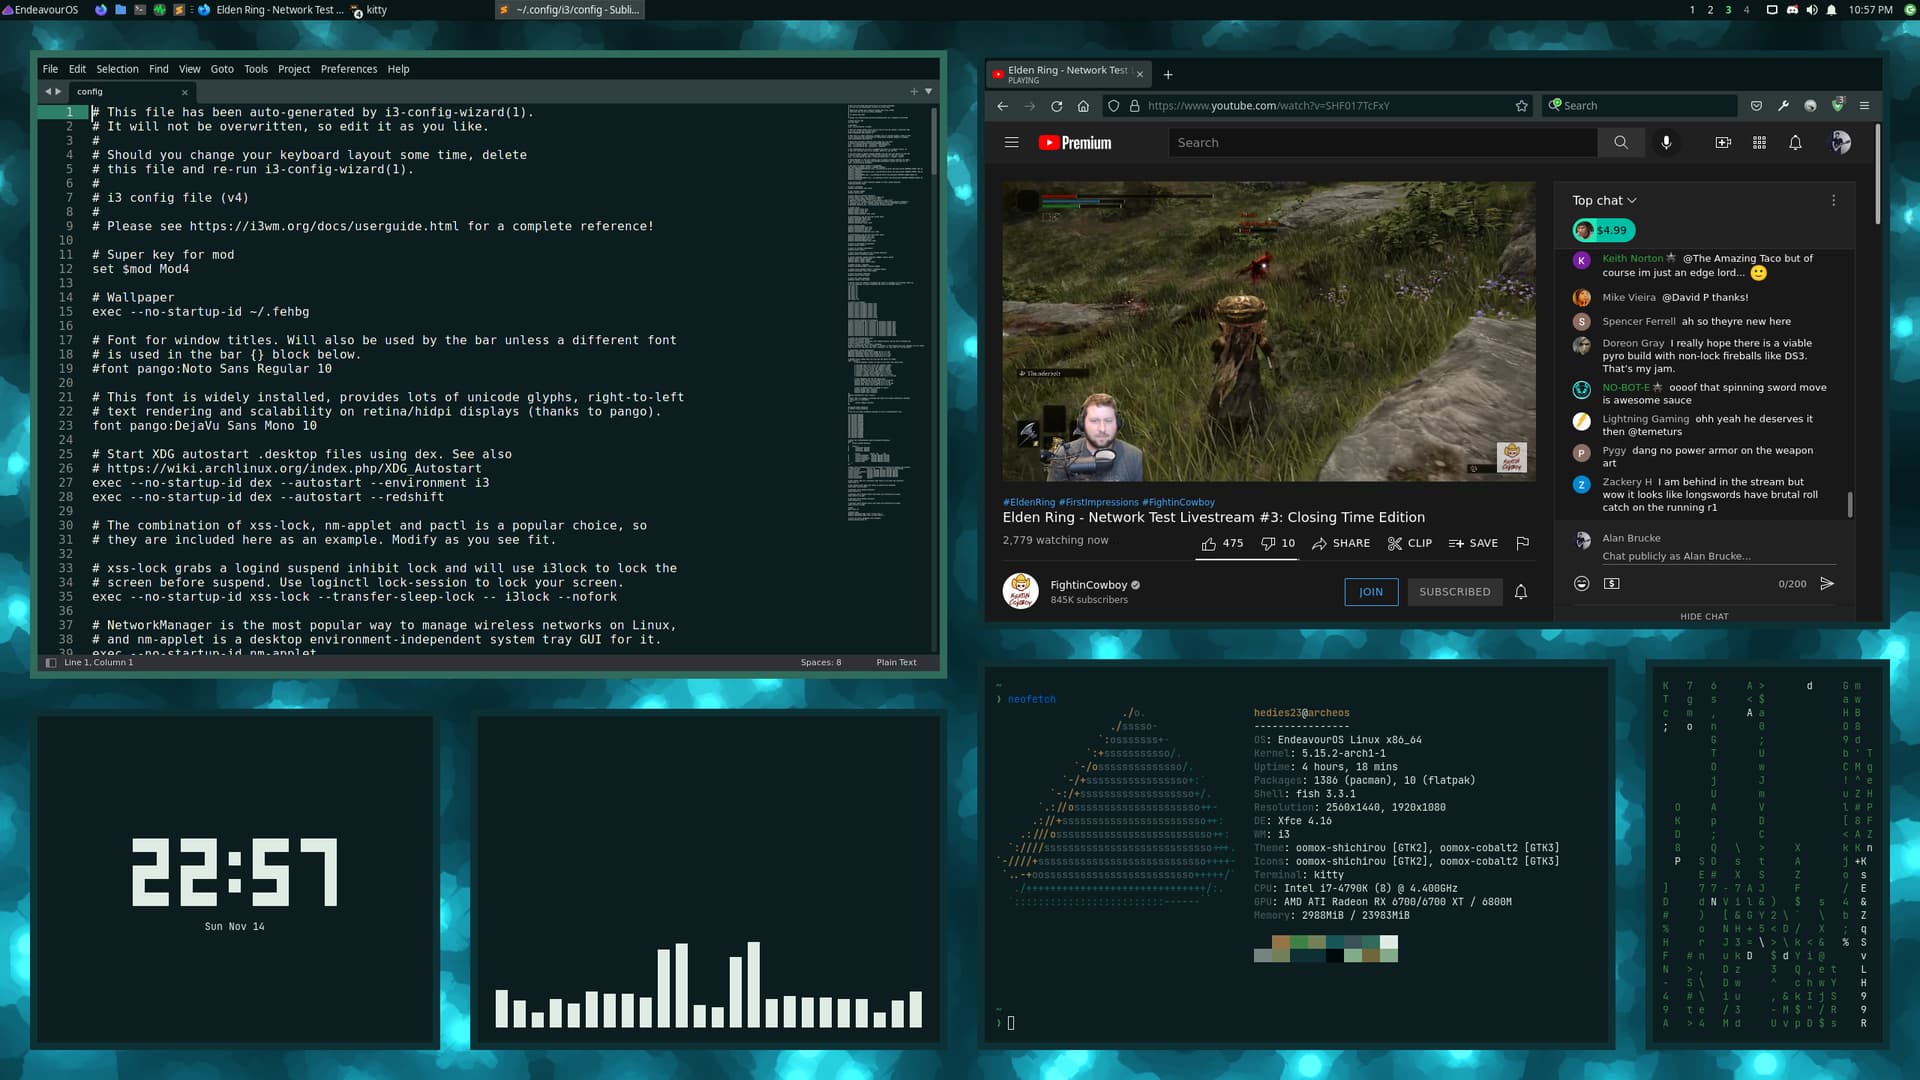Open Pocket save icon in Firefox

1756,105
